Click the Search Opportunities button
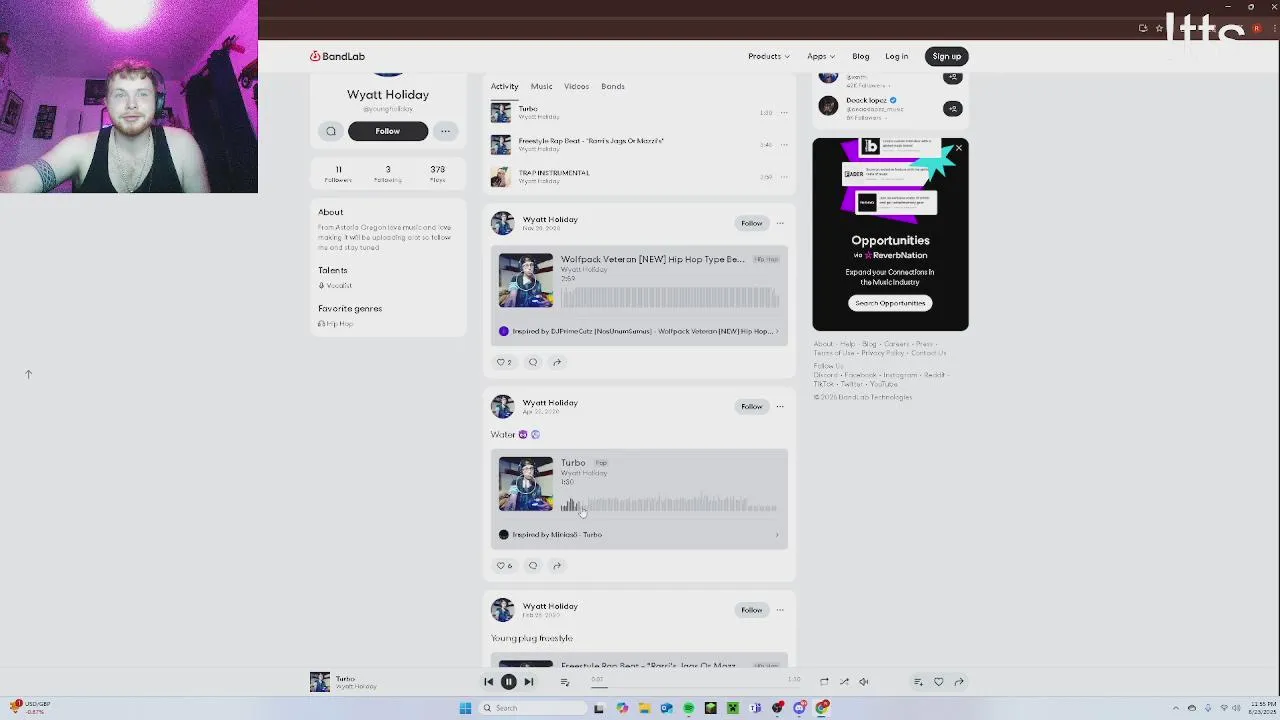 (x=890, y=303)
